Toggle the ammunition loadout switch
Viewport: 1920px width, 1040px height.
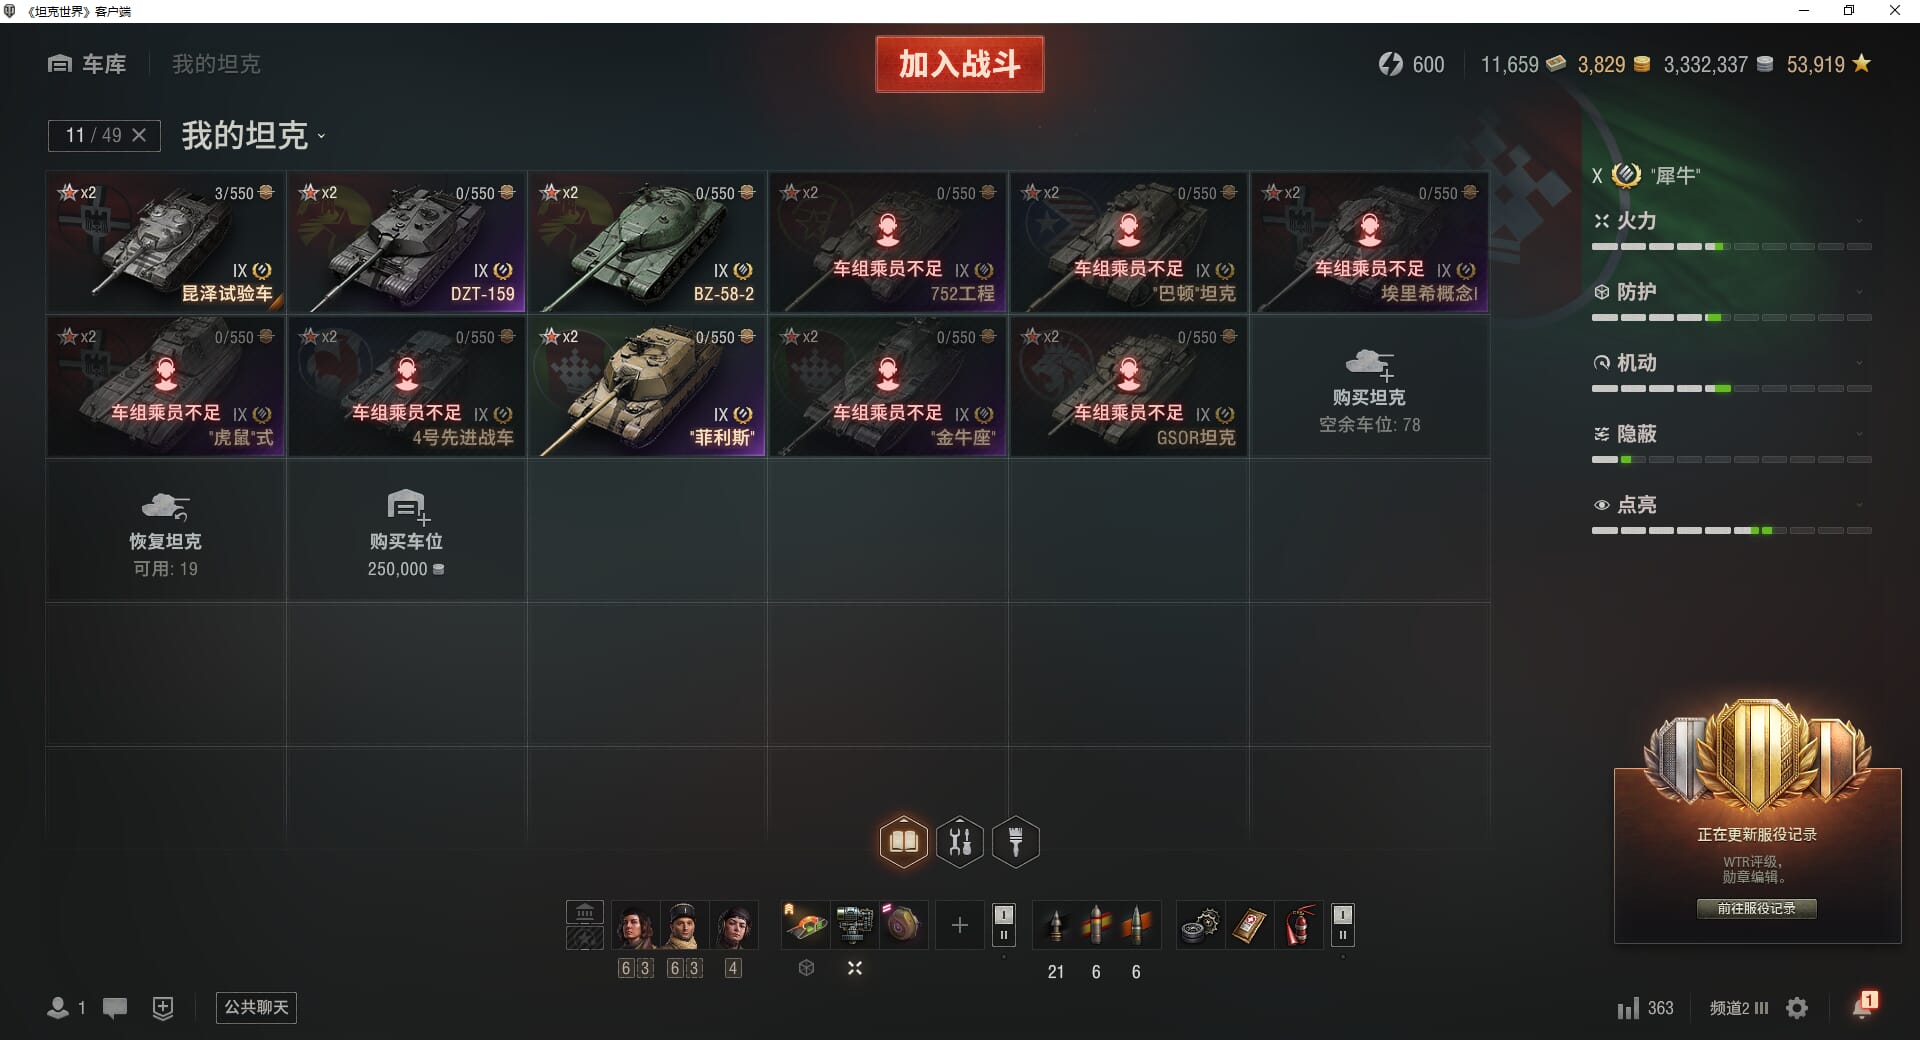1343,925
